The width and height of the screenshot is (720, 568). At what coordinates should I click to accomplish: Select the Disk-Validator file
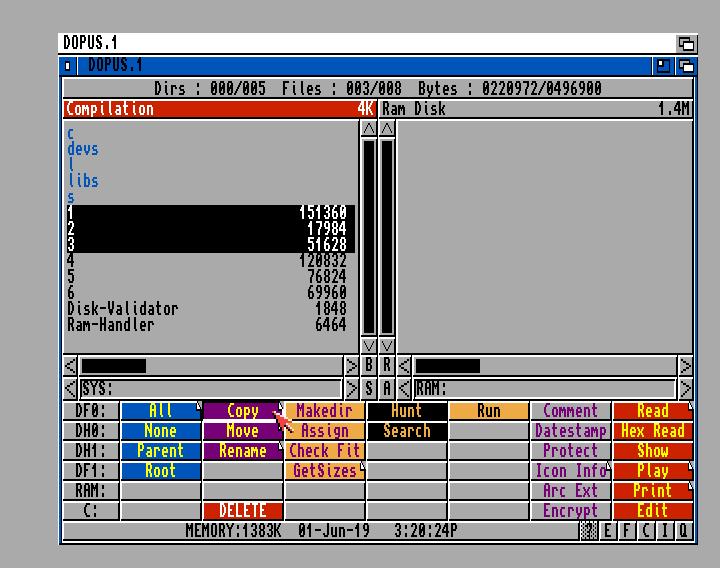(x=122, y=309)
